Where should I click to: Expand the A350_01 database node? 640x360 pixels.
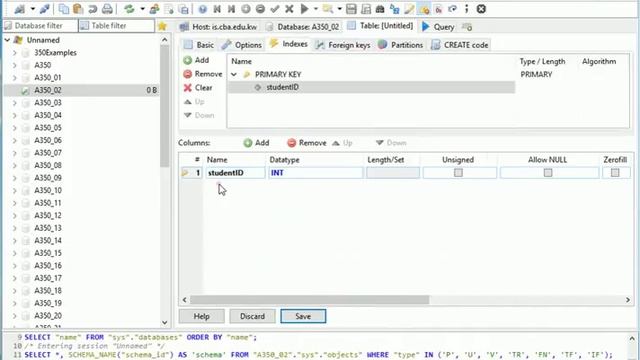pyautogui.click(x=15, y=78)
